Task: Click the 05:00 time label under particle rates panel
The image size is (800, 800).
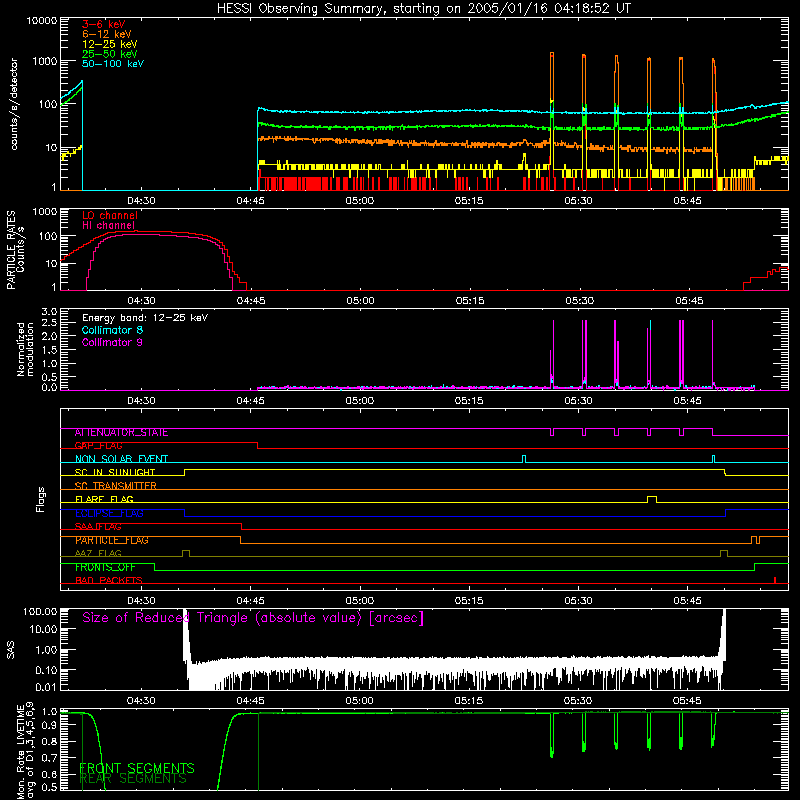Action: pyautogui.click(x=360, y=301)
